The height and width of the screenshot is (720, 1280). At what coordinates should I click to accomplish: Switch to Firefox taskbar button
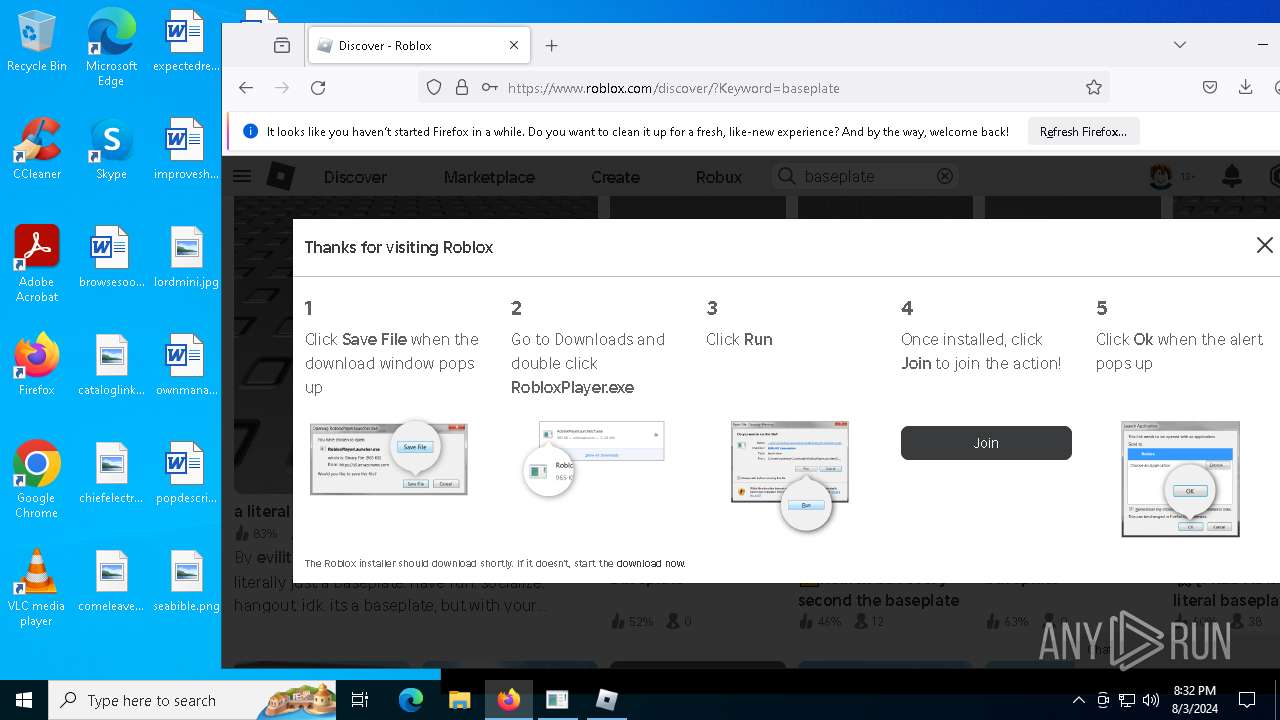(509, 700)
